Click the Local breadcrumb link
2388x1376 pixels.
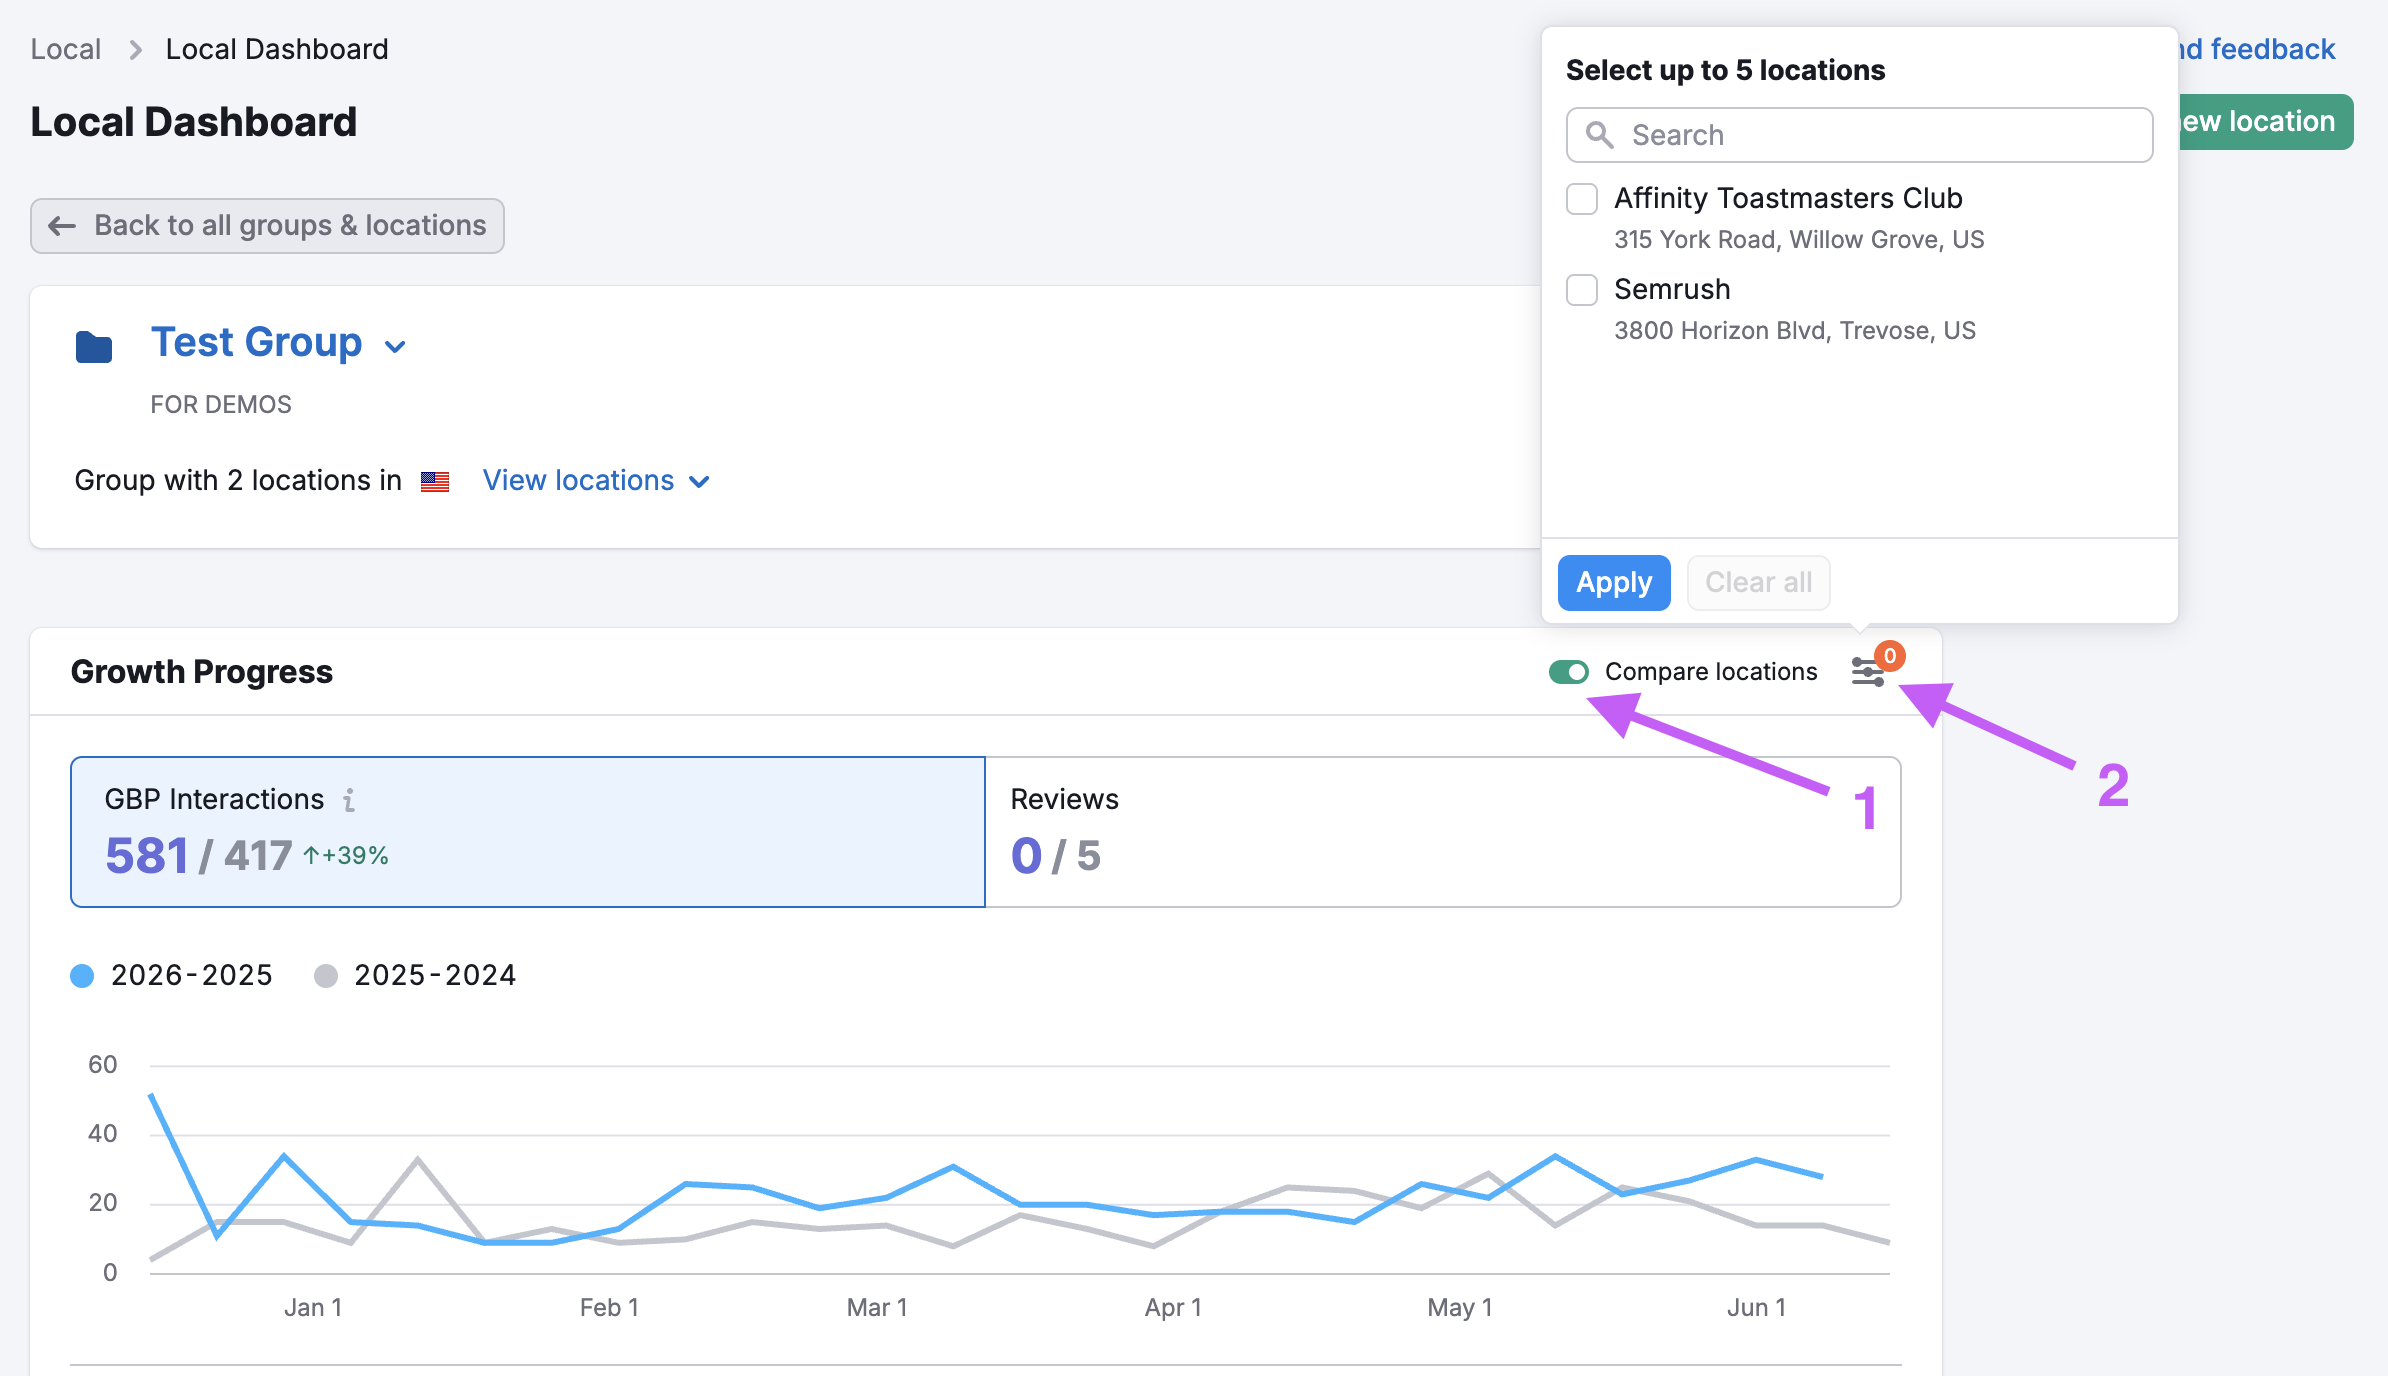[x=66, y=49]
